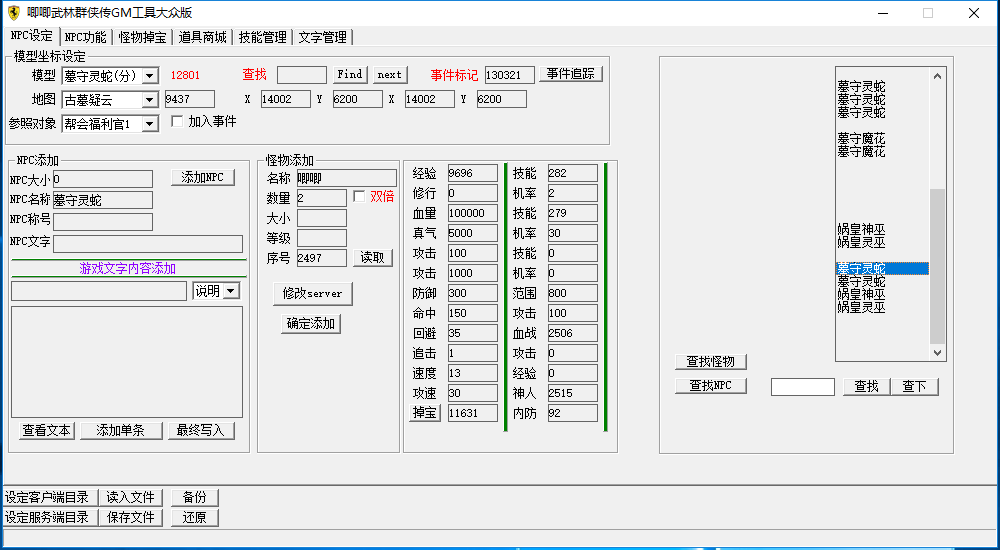The height and width of the screenshot is (550, 1000).
Task: Click the scroll down arrow of monster list
Action: pos(937,353)
